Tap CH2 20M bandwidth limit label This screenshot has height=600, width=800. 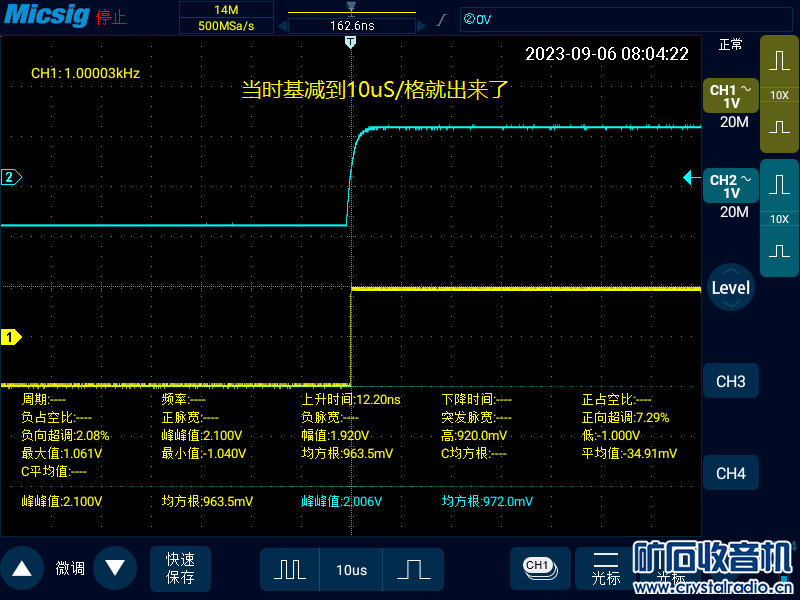click(734, 212)
